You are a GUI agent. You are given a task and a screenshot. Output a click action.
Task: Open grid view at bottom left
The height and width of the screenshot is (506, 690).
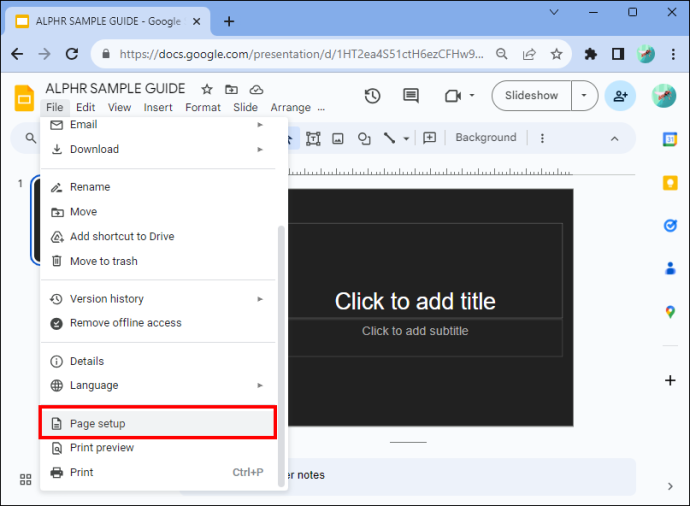coord(26,479)
